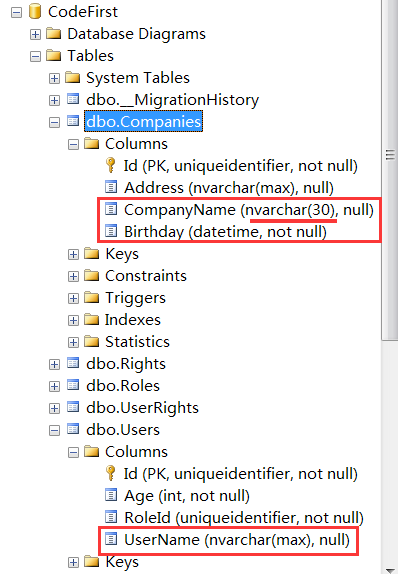Click the Tables folder icon
Image resolution: width=398 pixels, height=574 pixels.
pyautogui.click(x=54, y=55)
